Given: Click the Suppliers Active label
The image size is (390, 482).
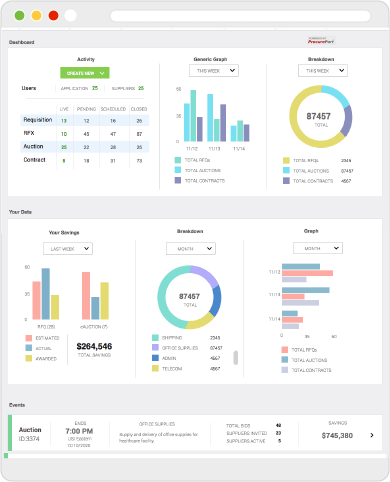Looking at the screenshot, I should coord(246,441).
